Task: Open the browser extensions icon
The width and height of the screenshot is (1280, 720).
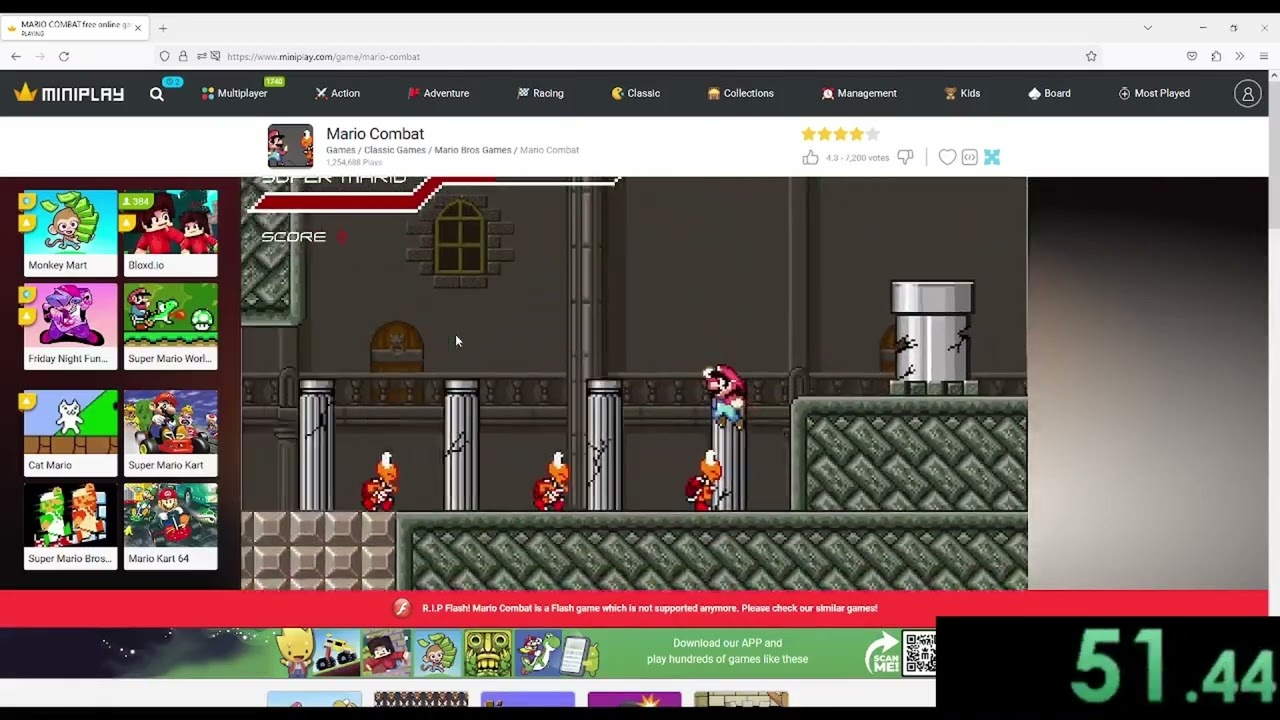Action: point(1216,56)
